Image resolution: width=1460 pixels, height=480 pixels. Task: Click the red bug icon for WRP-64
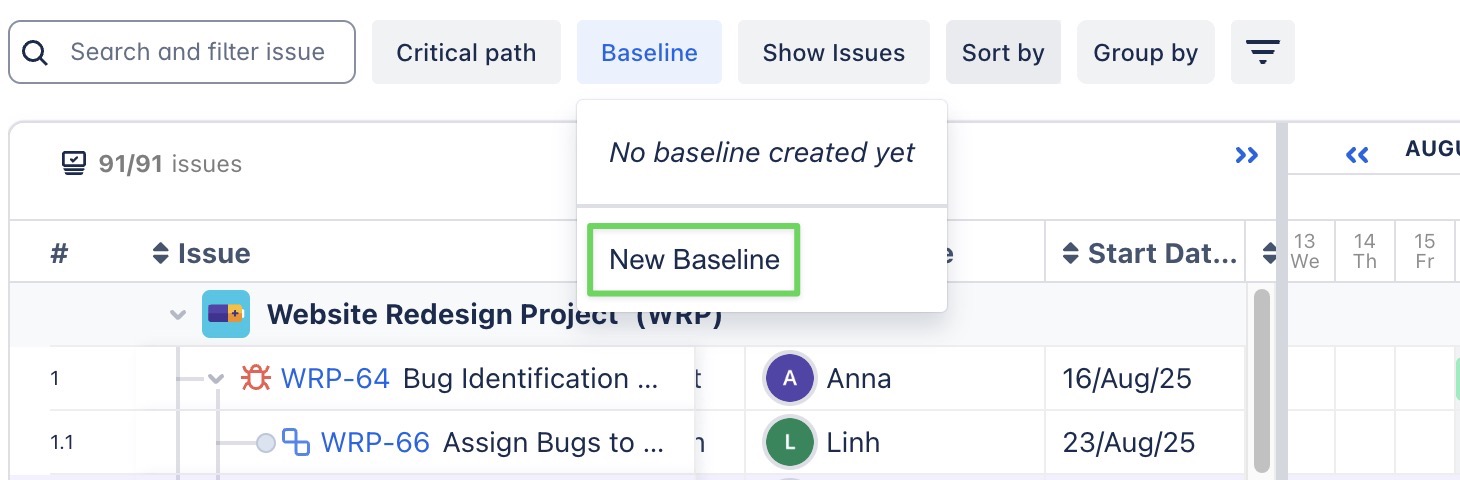(x=256, y=379)
